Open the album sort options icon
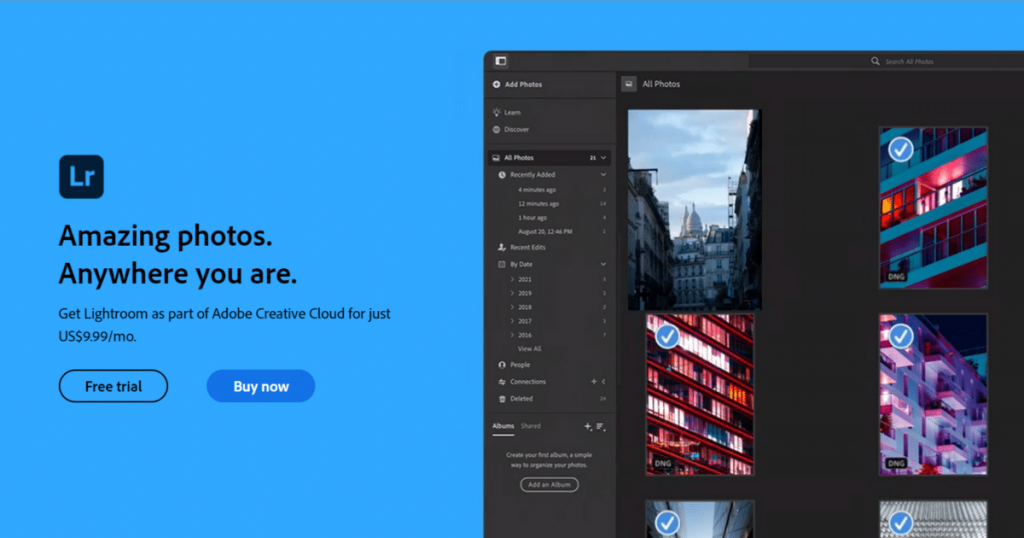 (x=601, y=427)
